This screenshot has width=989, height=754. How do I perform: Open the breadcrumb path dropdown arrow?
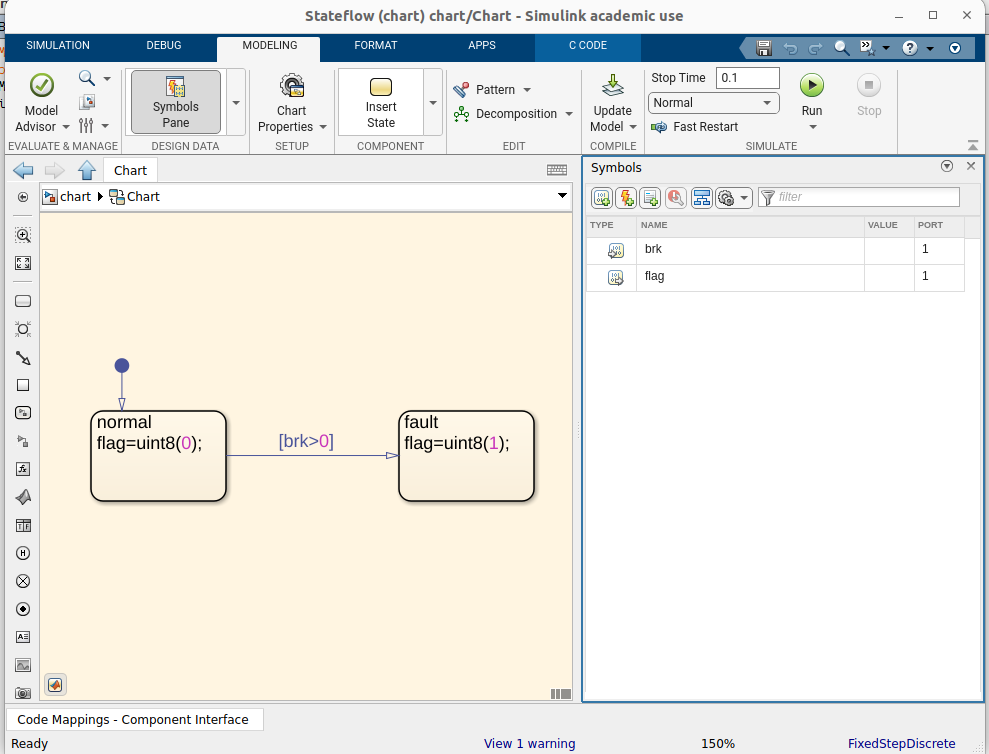tap(562, 196)
